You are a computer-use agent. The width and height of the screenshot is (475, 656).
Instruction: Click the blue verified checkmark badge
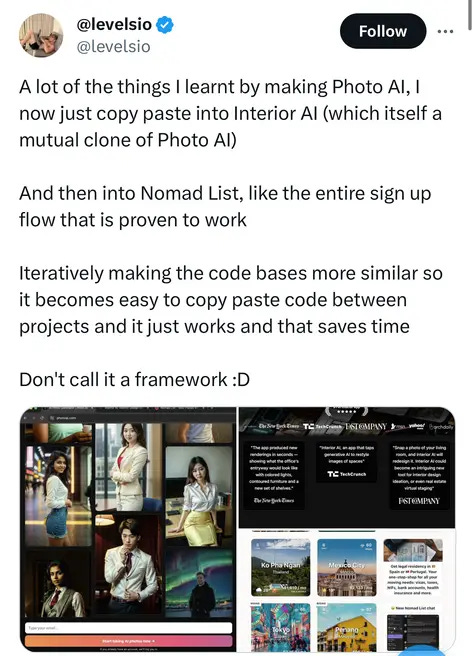point(165,25)
